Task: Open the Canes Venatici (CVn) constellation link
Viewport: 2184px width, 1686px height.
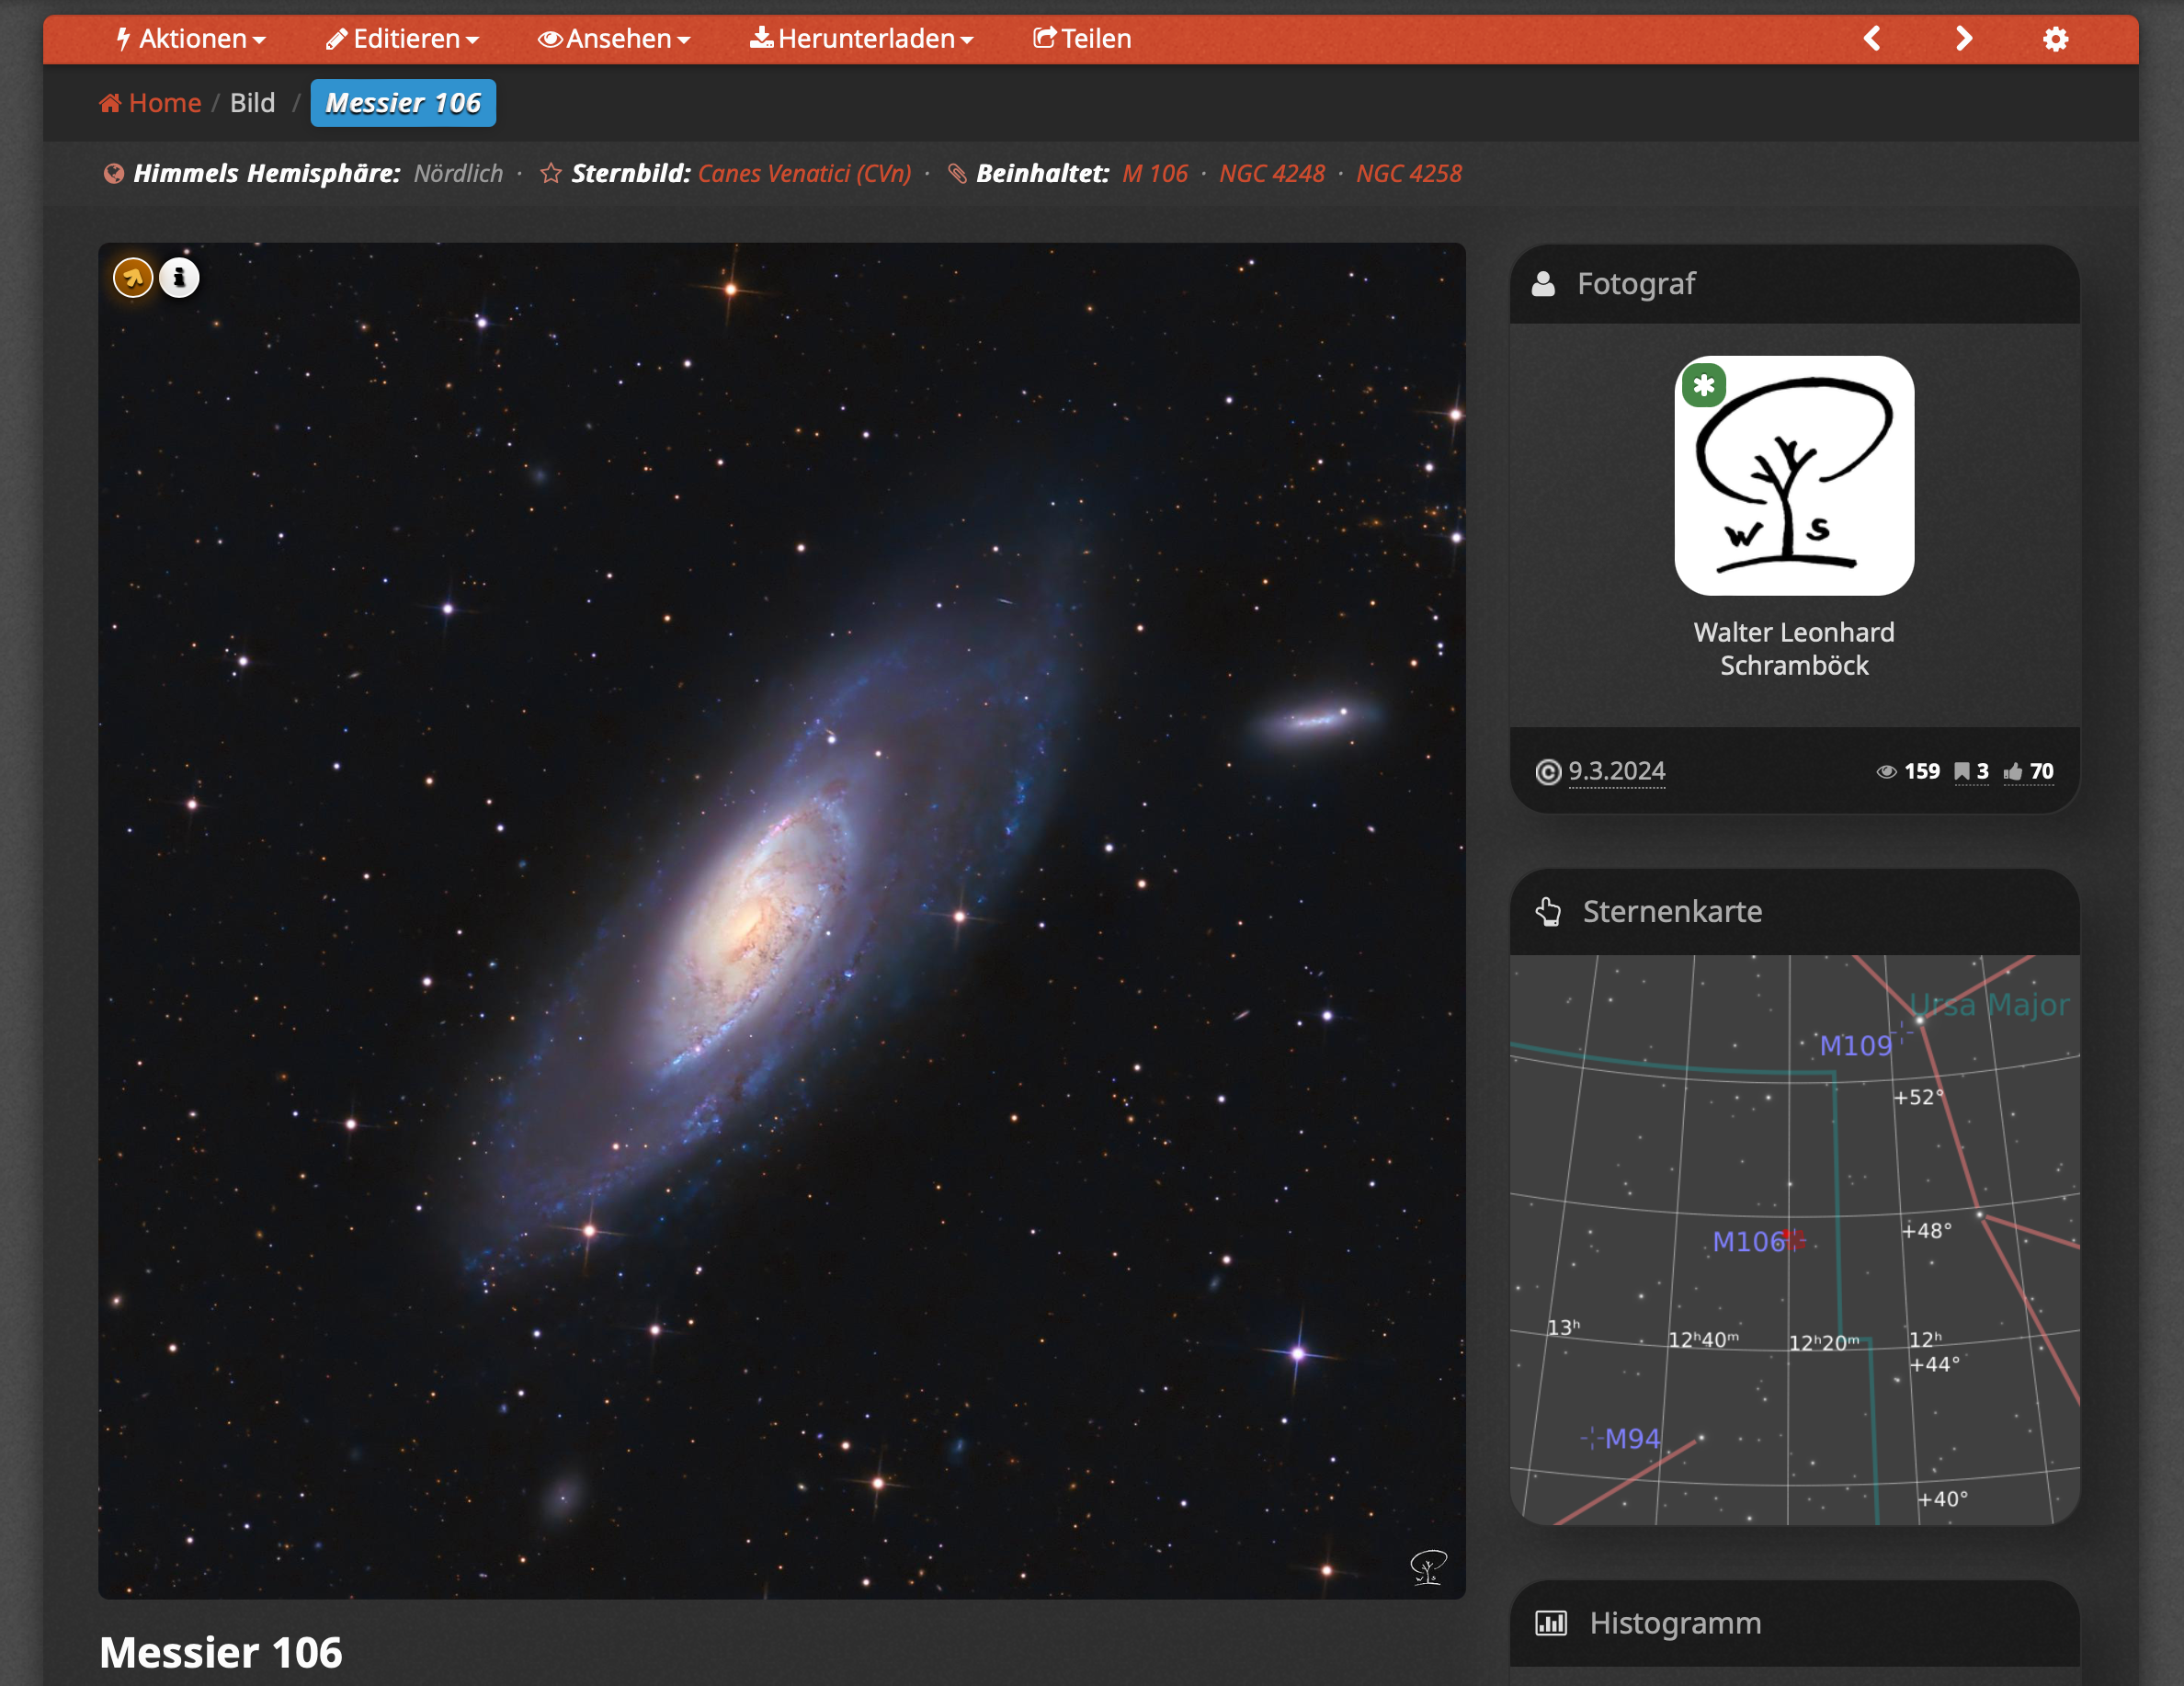Action: [x=804, y=173]
